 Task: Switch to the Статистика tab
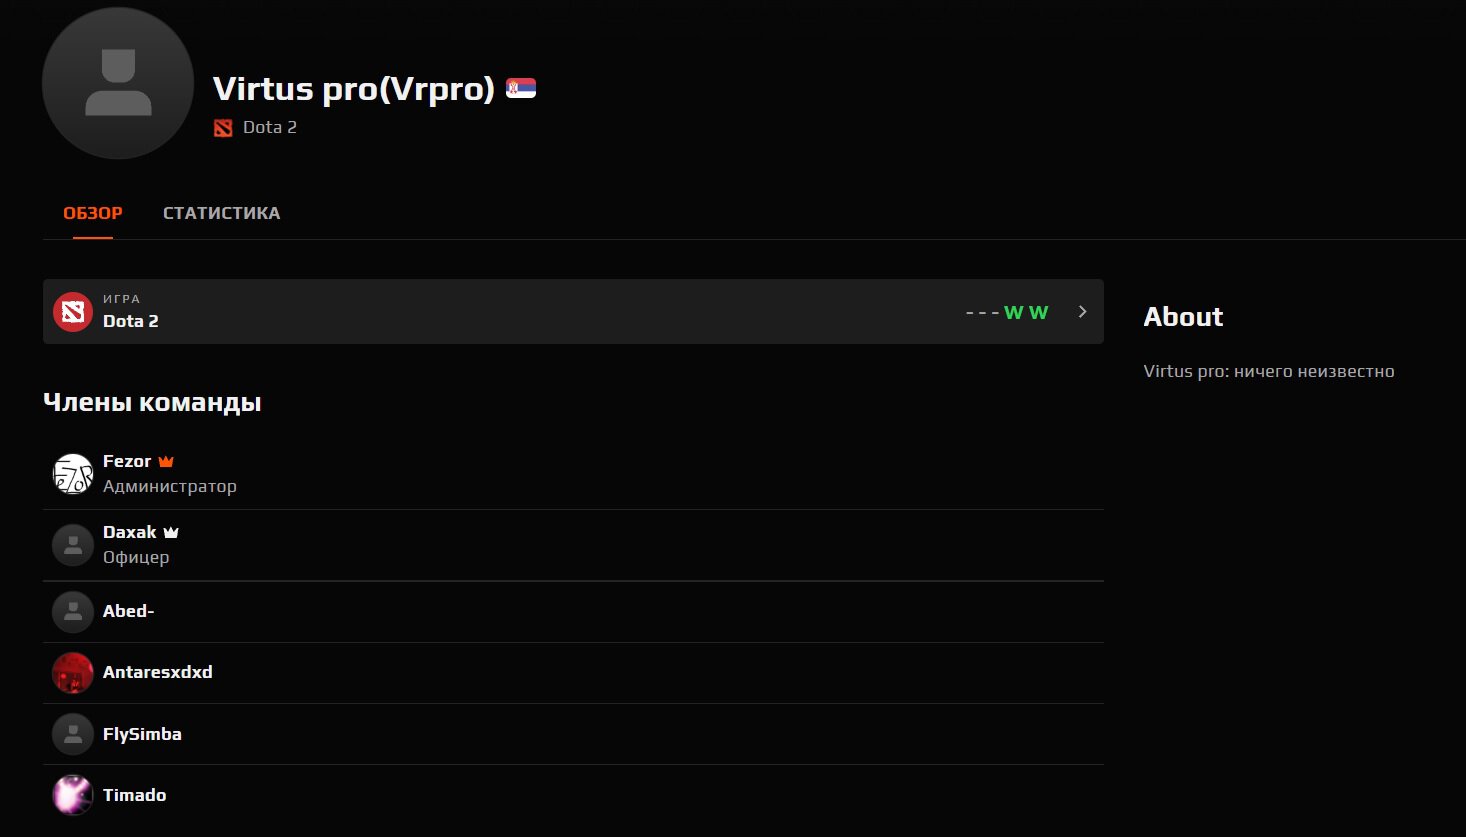(221, 213)
